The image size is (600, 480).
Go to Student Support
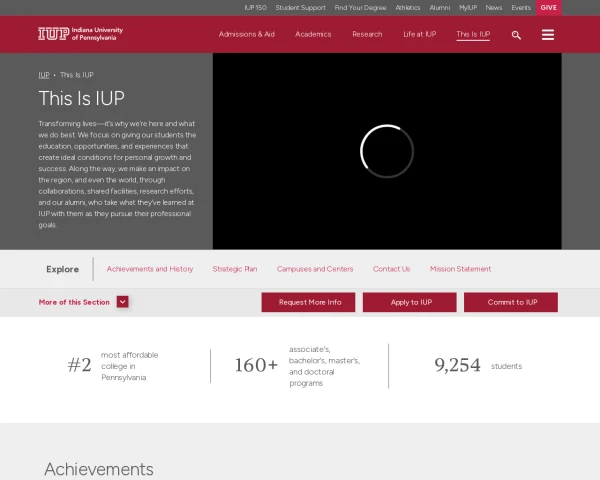[300, 8]
